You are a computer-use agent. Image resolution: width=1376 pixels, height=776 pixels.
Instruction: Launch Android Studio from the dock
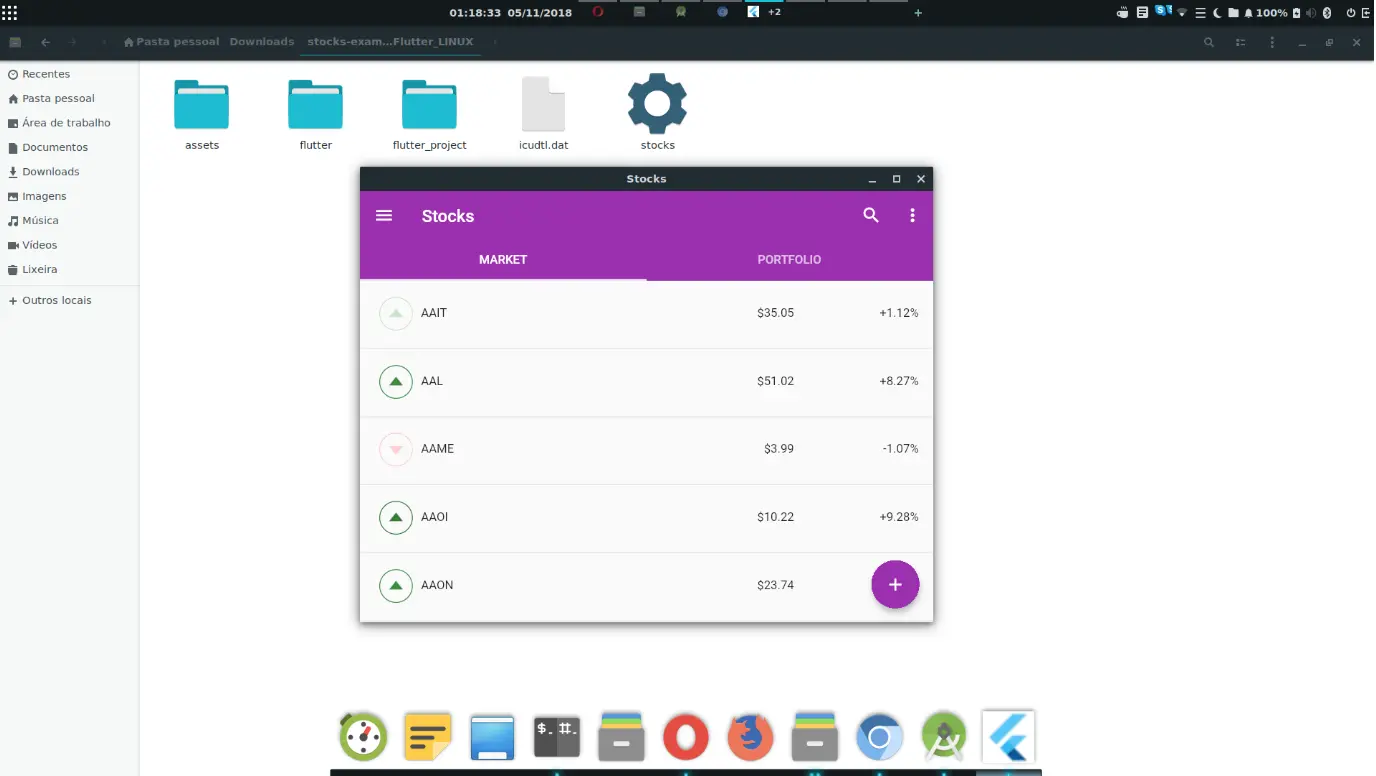click(943, 736)
